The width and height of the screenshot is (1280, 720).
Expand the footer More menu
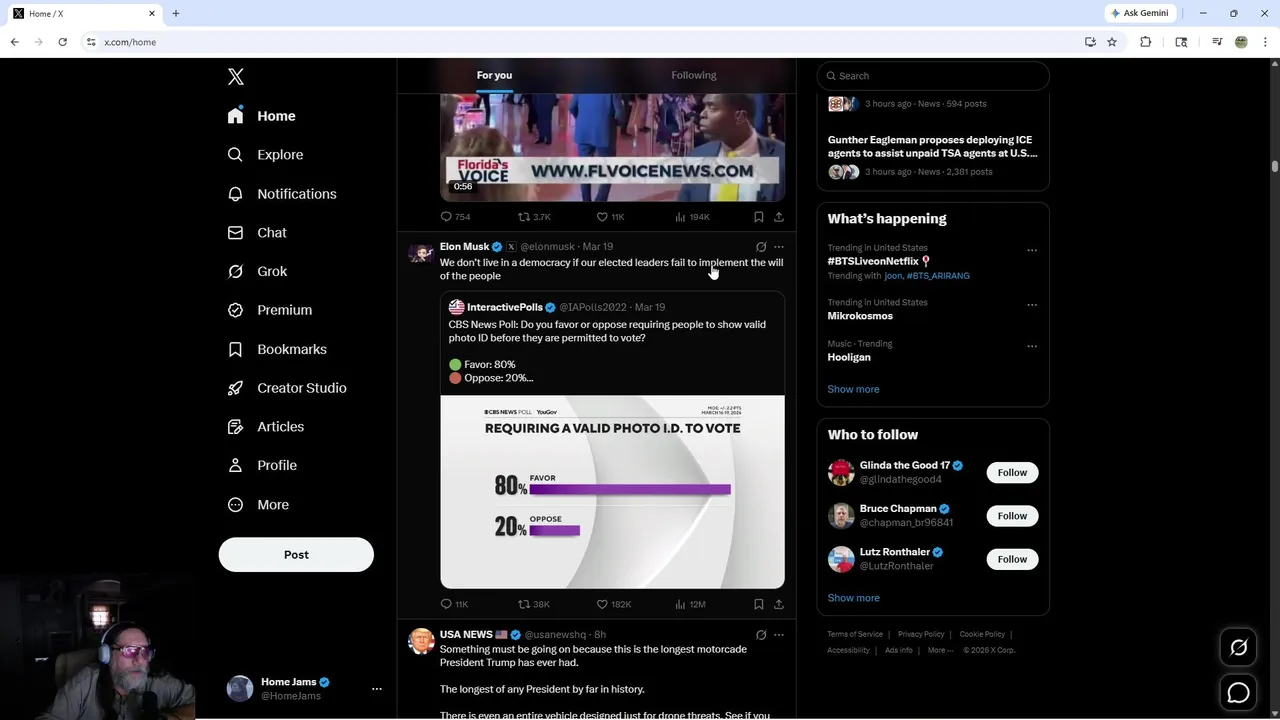pyautogui.click(x=939, y=650)
